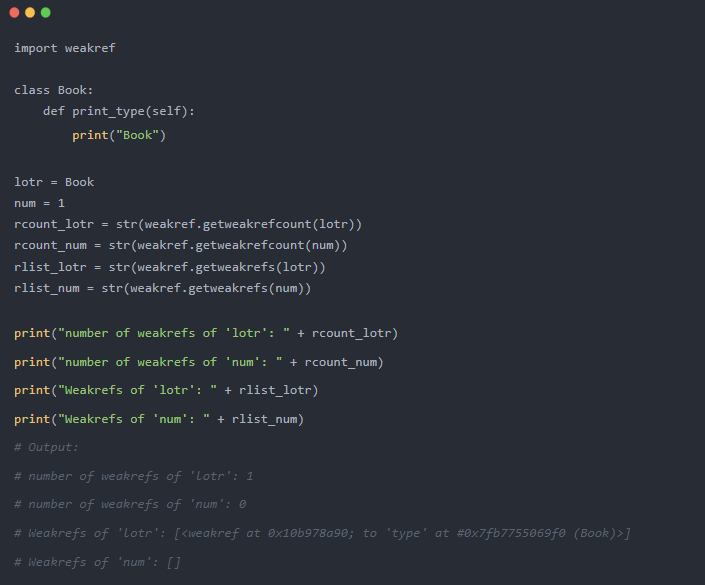Image resolution: width=705 pixels, height=585 pixels.
Task: Click the 'lotr = Book' assignment line
Action: [x=53, y=182]
